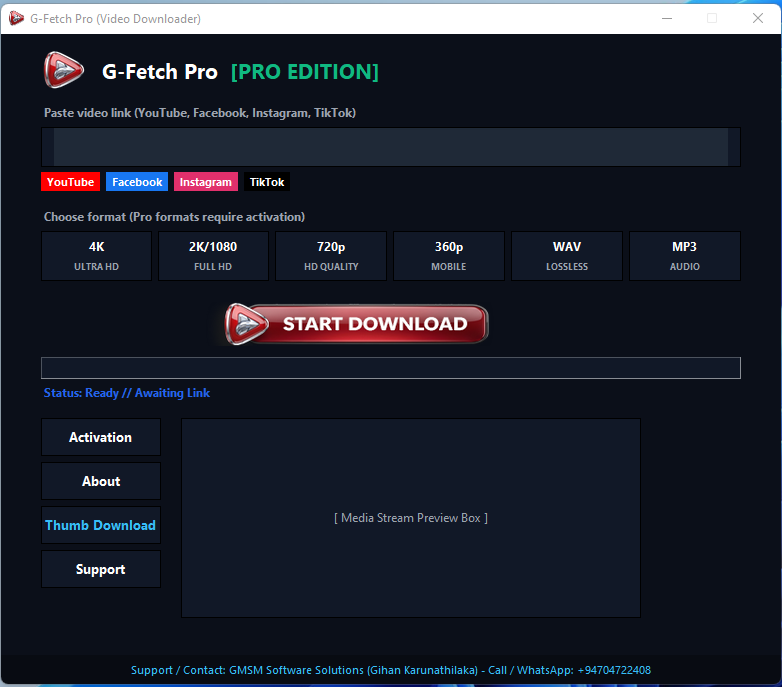Screen dimensions: 782x687
Task: Choose the WAV Lossless format
Action: [567, 256]
